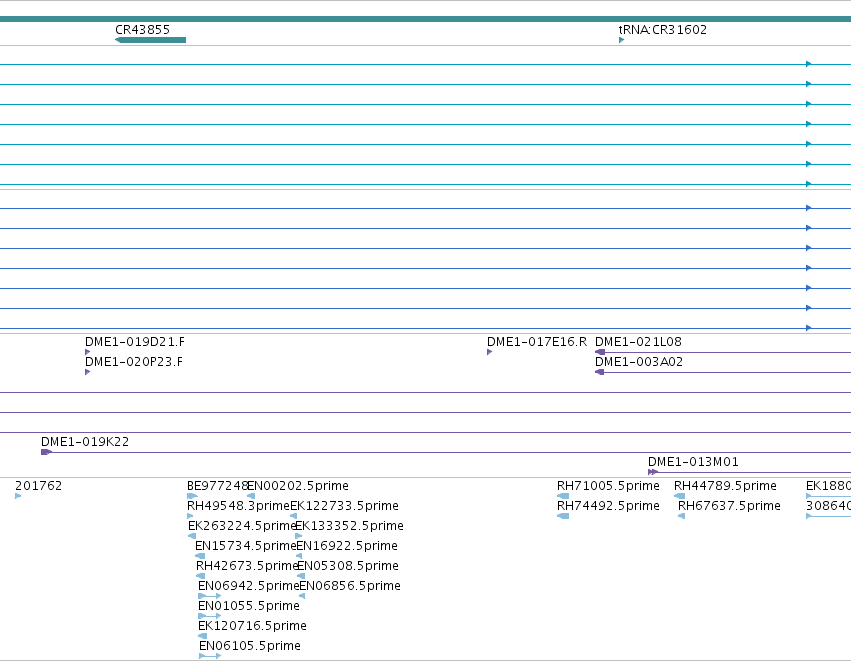Viewport: 851px width, 661px height.
Task: Select the DME1-019K22 feature start block
Action: [47, 452]
